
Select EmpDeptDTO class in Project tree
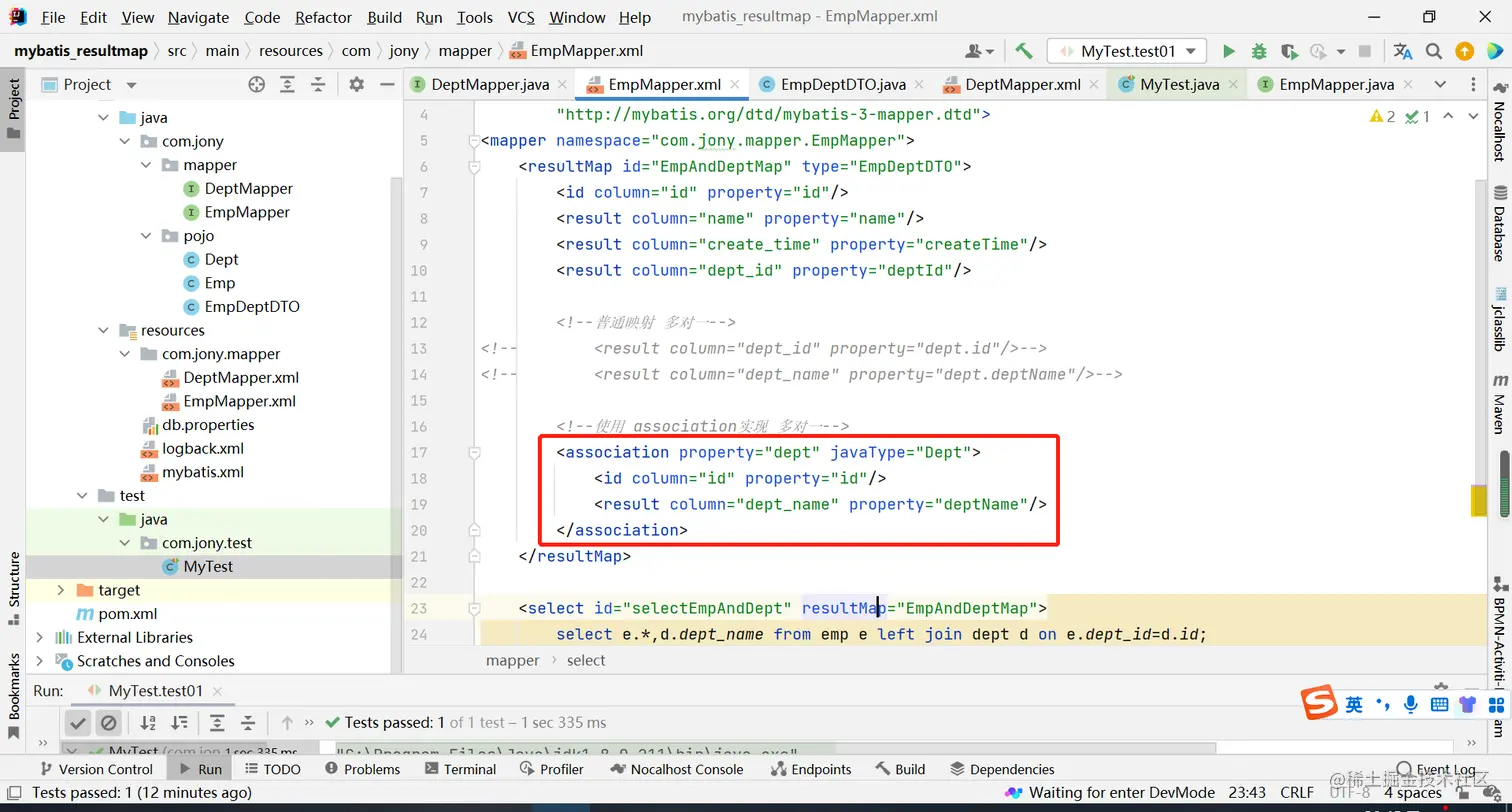(x=252, y=307)
